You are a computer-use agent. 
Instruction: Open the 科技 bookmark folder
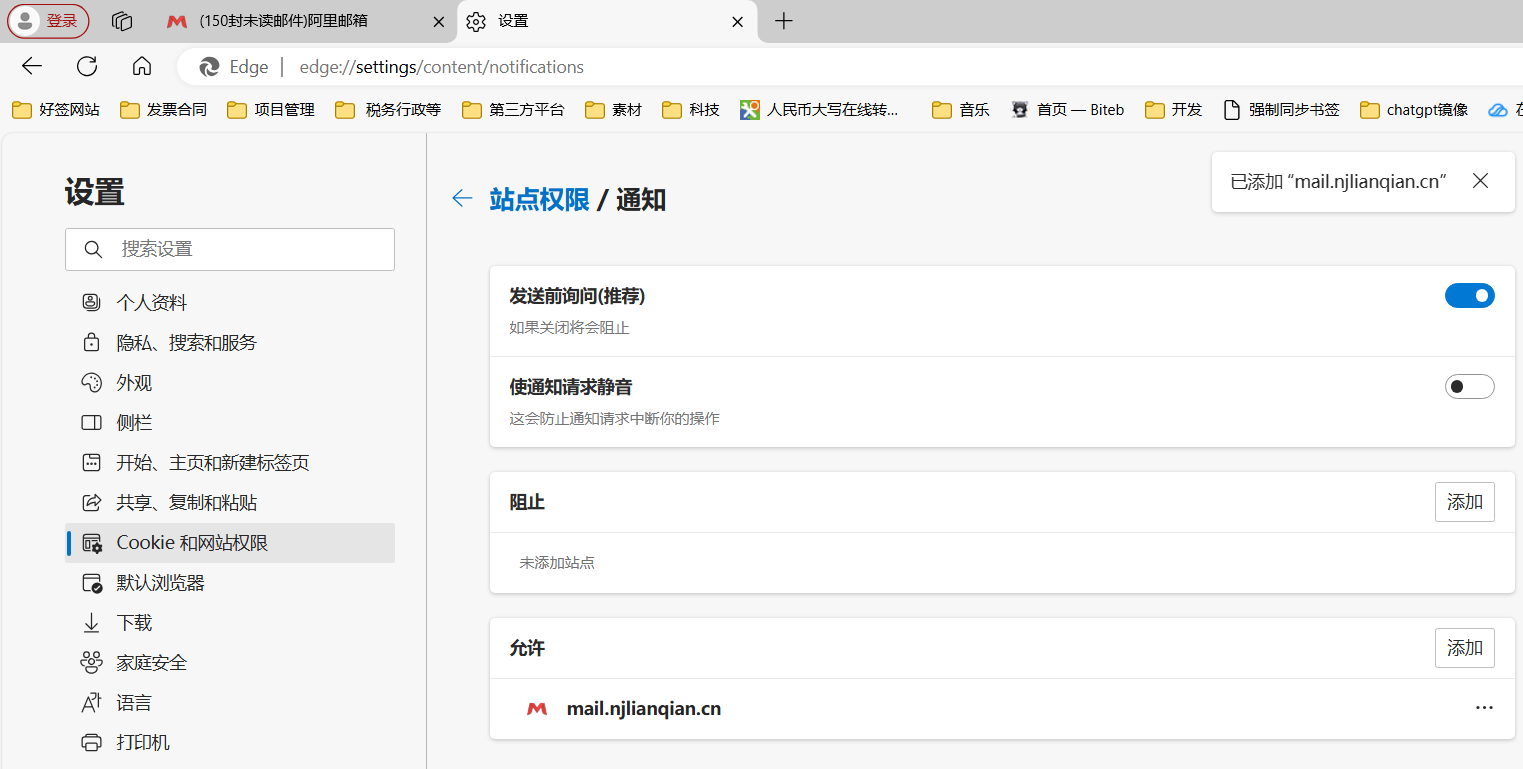point(691,110)
